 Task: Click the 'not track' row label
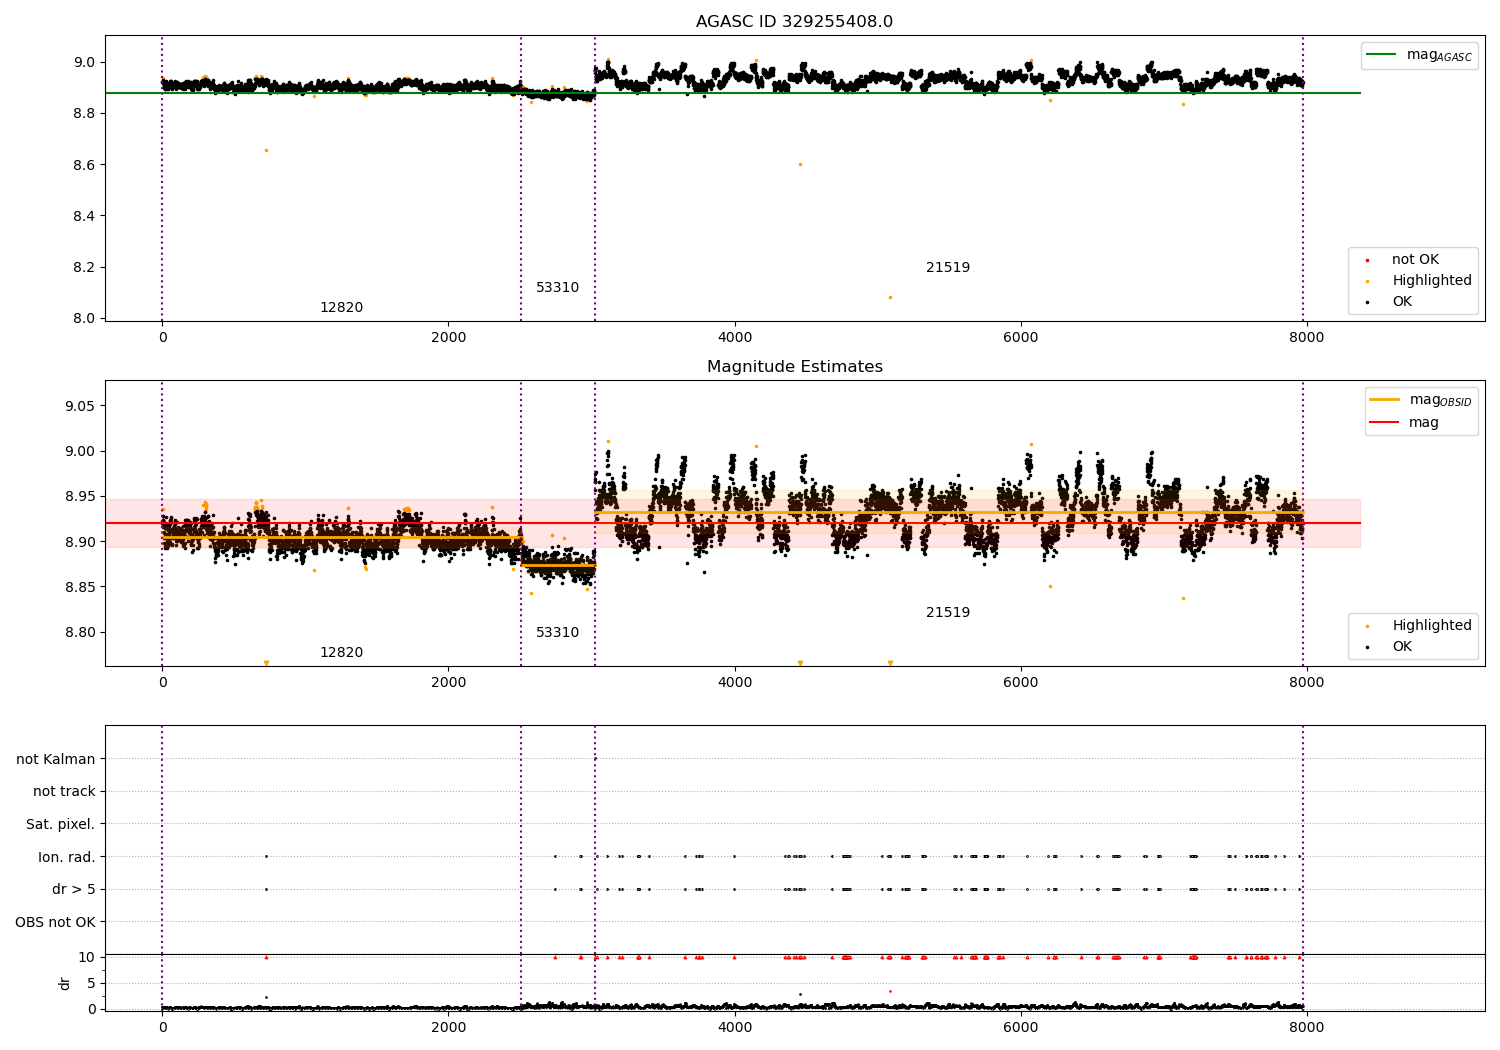point(64,792)
